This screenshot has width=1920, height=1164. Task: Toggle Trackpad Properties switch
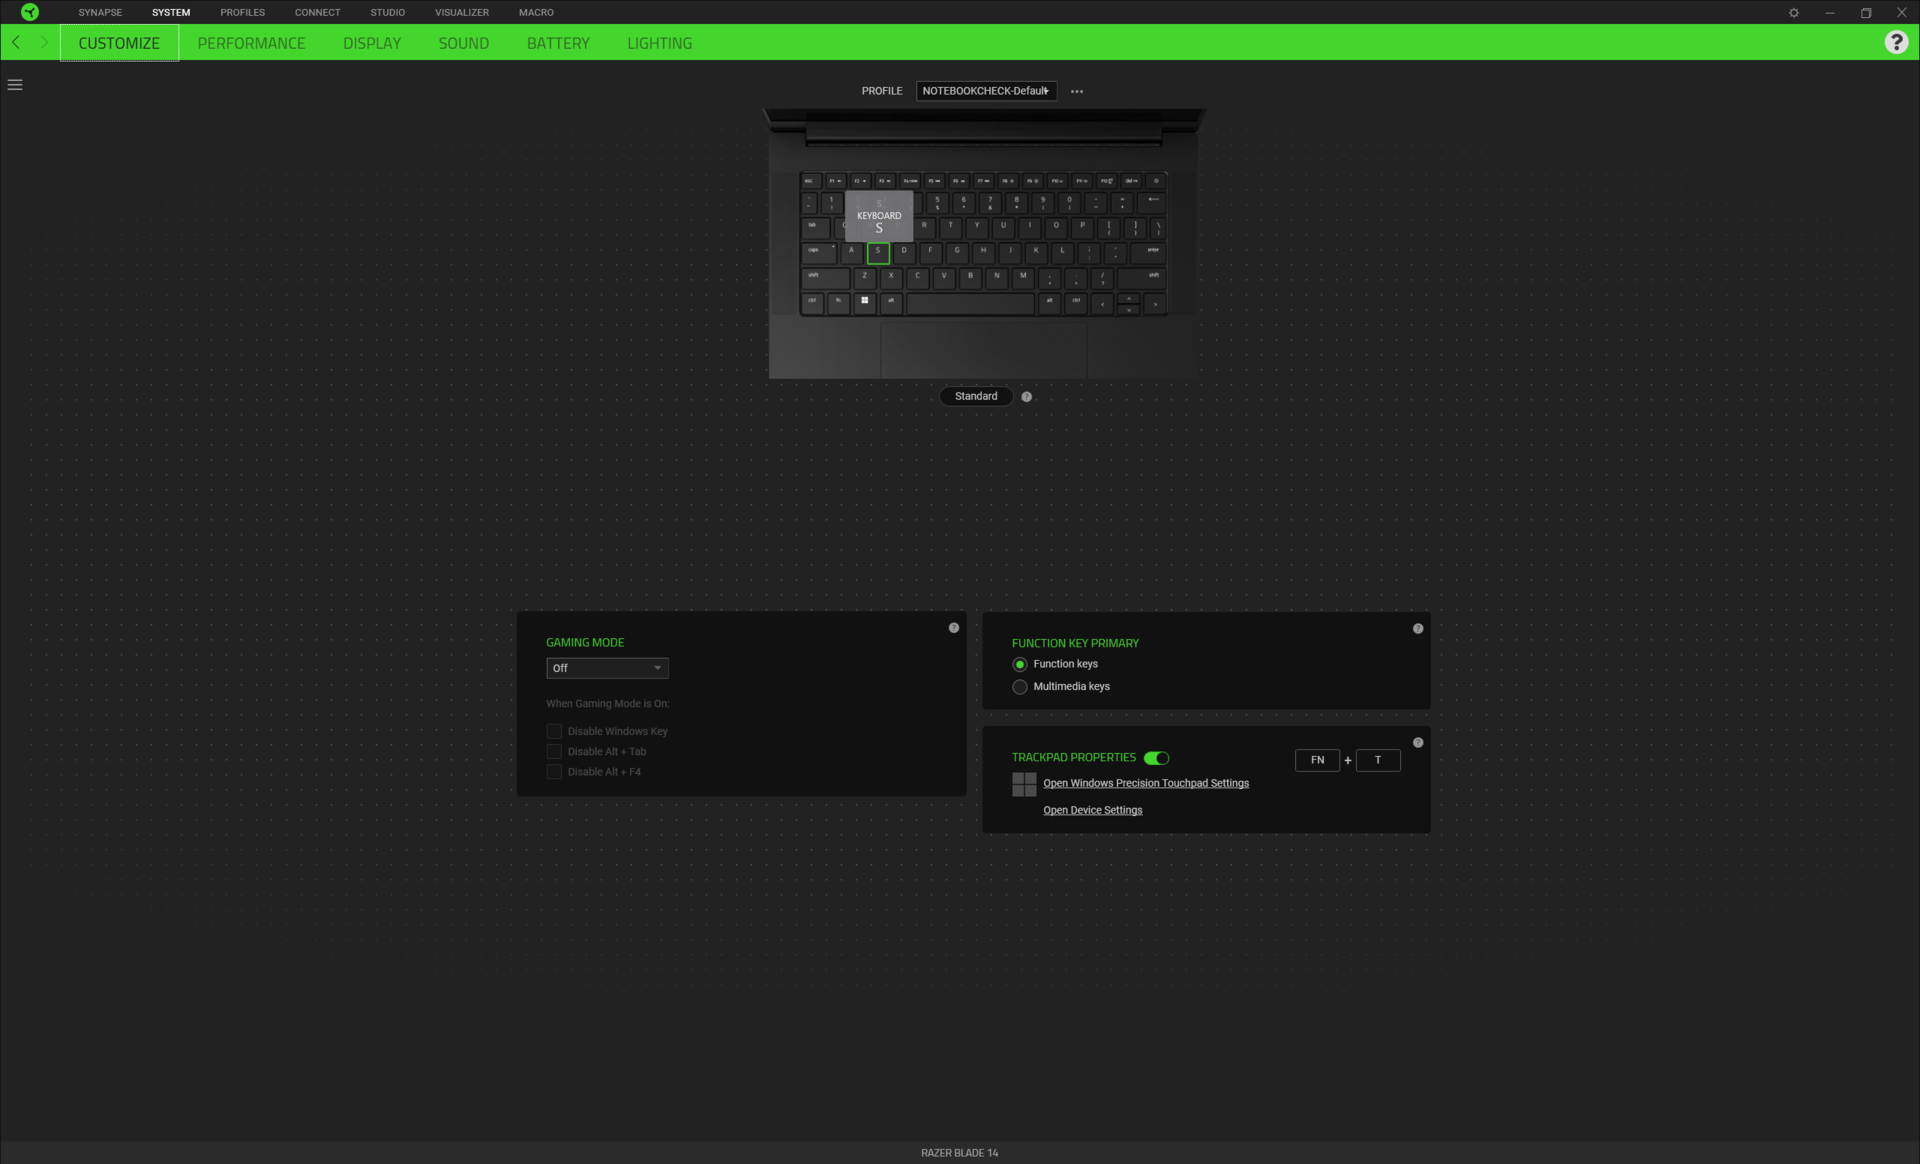[x=1157, y=758]
